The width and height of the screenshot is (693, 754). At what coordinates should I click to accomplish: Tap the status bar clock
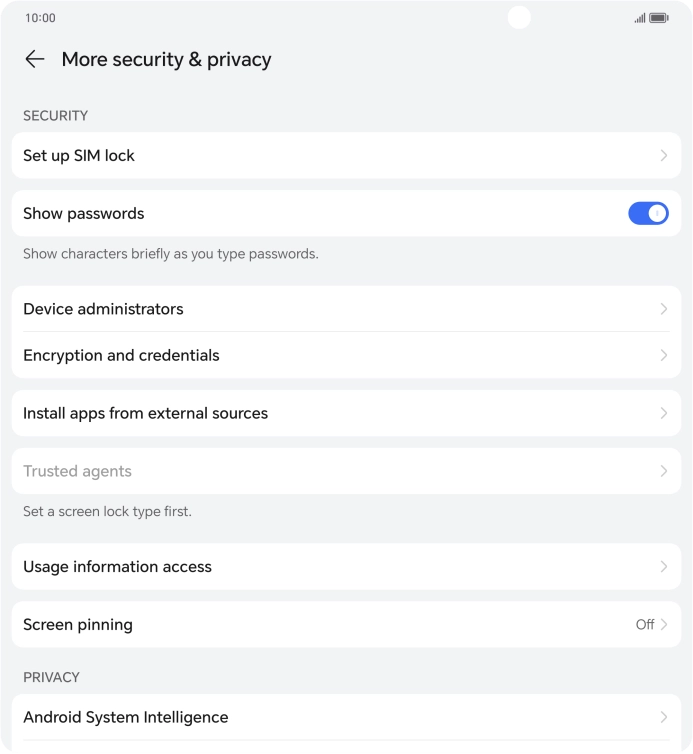click(x=40, y=18)
